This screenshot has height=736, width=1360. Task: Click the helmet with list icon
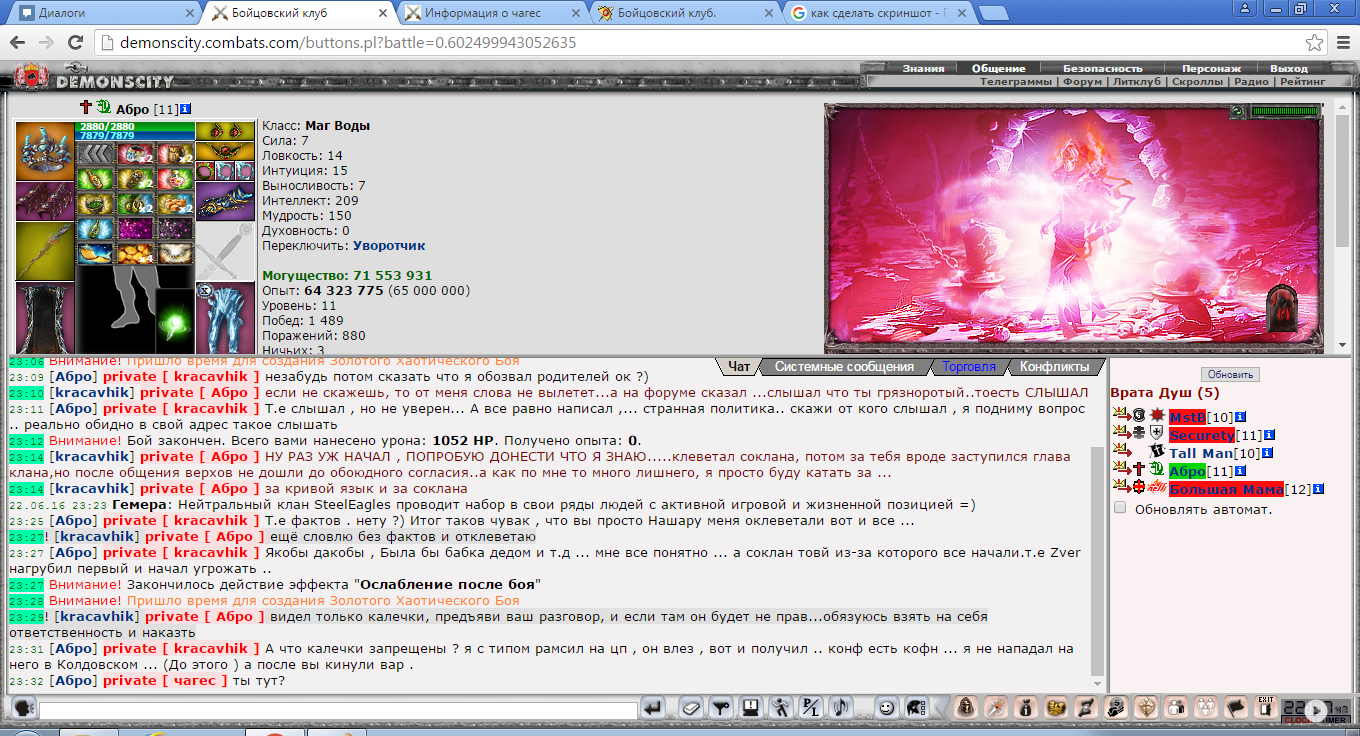pyautogui.click(x=916, y=708)
